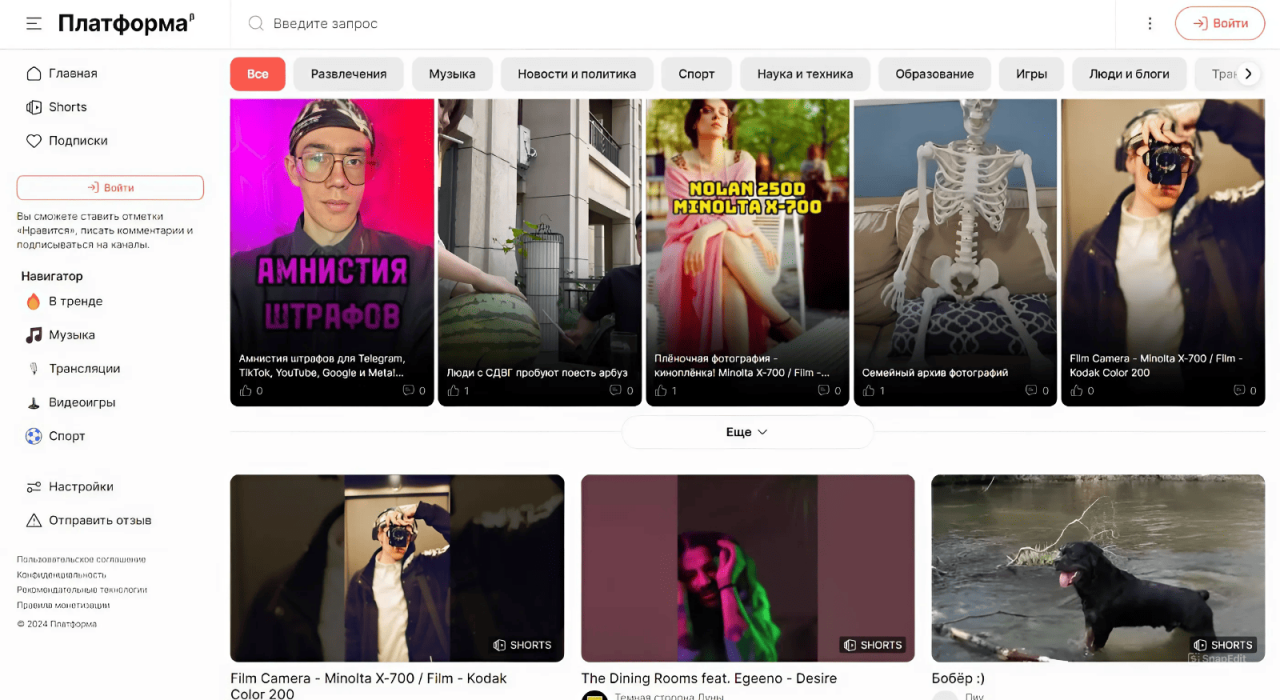This screenshot has height=700, width=1280.
Task: Open Shorts from the sidebar
Action: point(67,107)
